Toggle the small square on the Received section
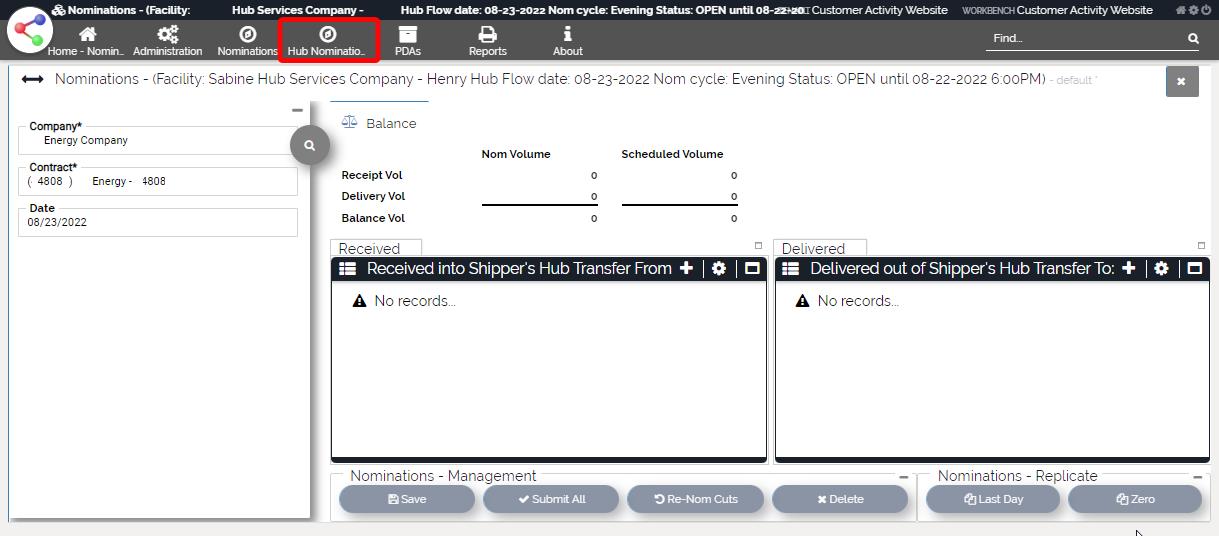 point(758,245)
